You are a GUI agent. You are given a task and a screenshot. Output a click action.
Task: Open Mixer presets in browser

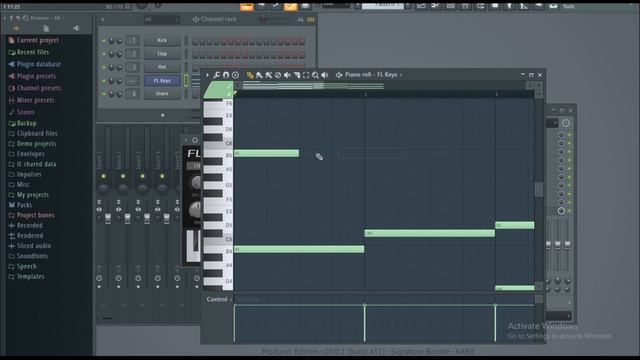[31, 100]
